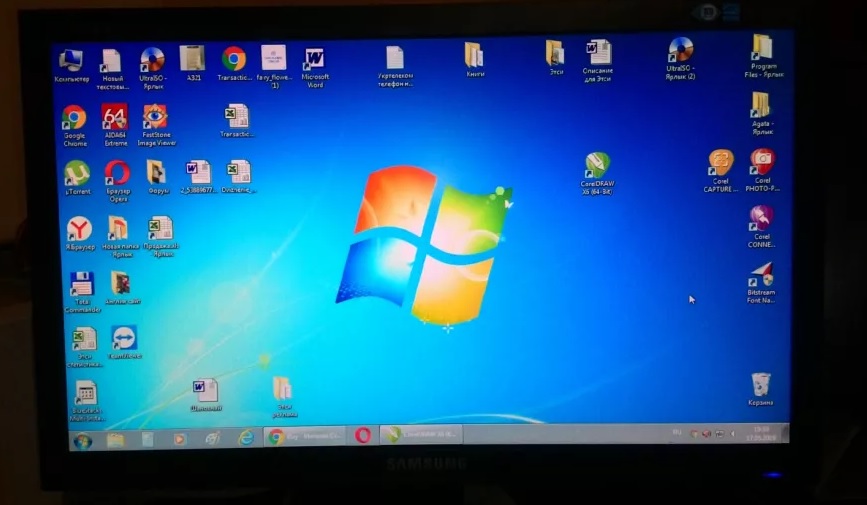This screenshot has width=867, height=505.
Task: Open the Dviznenie_ Excel file
Action: tap(239, 176)
